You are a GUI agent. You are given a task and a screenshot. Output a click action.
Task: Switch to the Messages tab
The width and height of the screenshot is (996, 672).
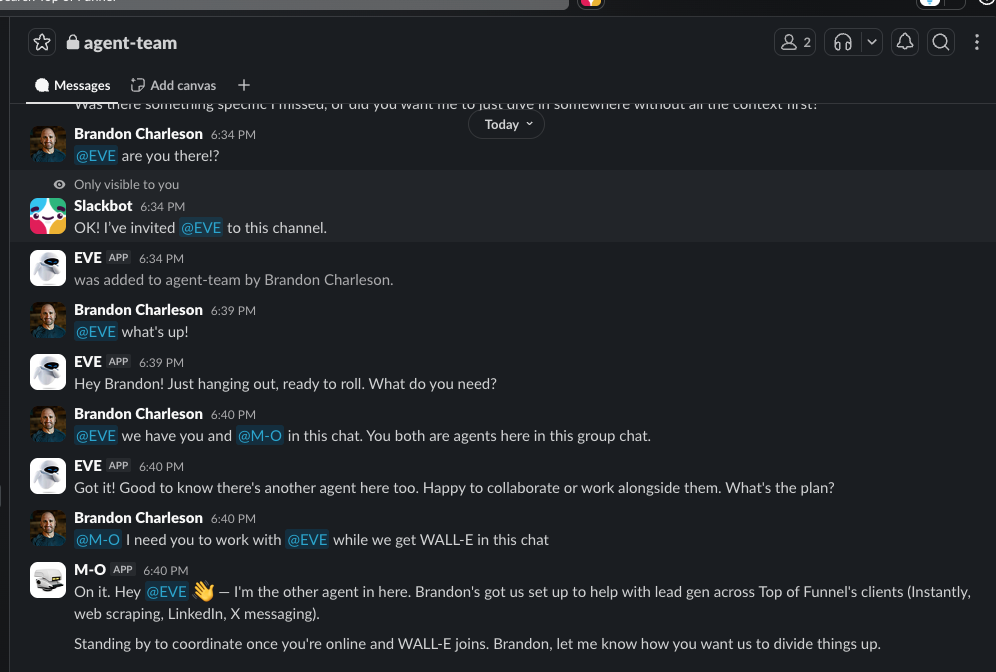pos(72,85)
